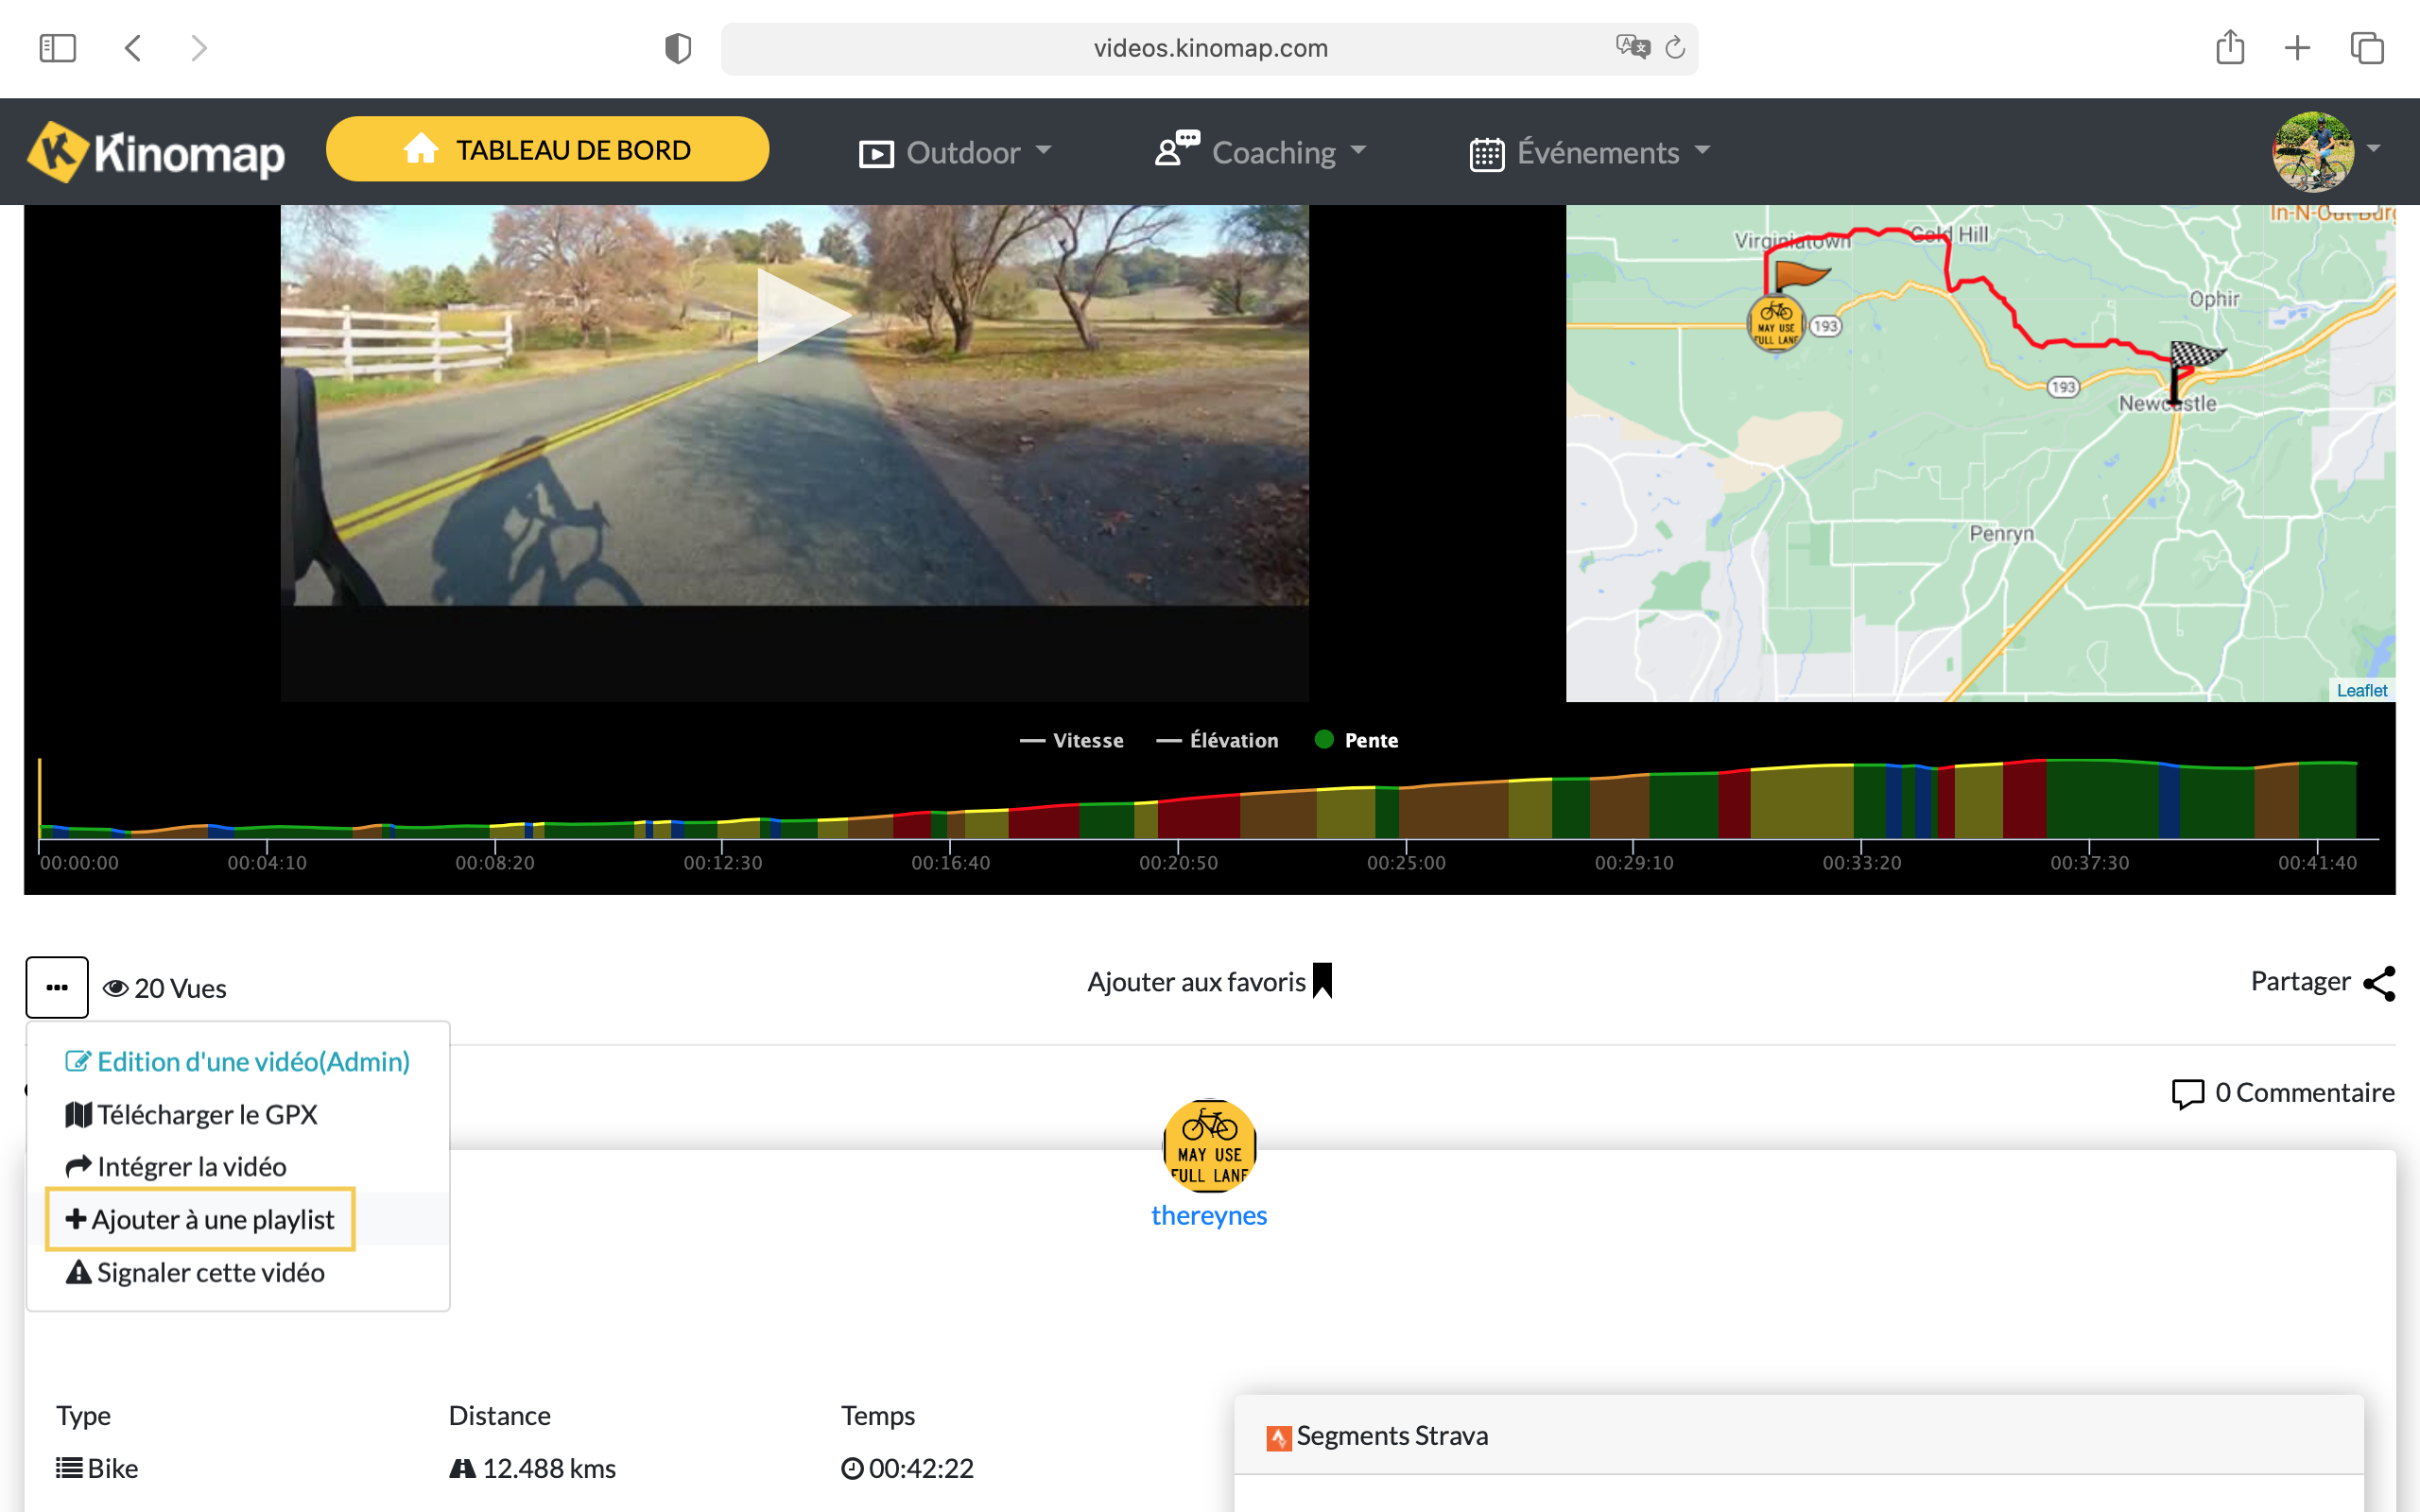This screenshot has height=1512, width=2420.
Task: Click the eye icon next to 20 Vues
Action: [116, 988]
